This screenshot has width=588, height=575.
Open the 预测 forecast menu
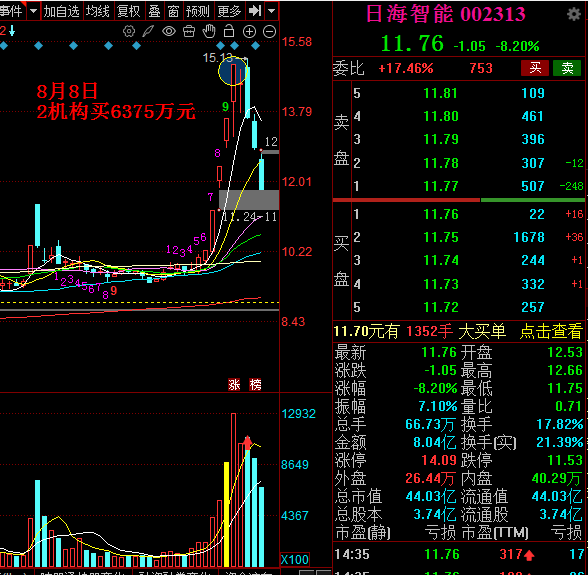pos(198,11)
